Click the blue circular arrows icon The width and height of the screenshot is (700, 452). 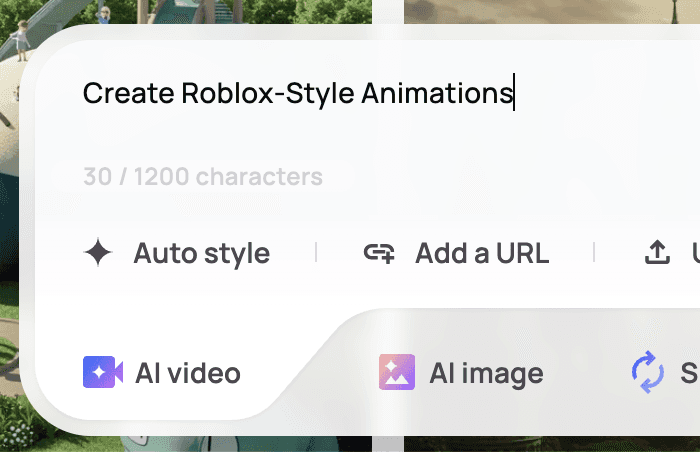point(648,372)
